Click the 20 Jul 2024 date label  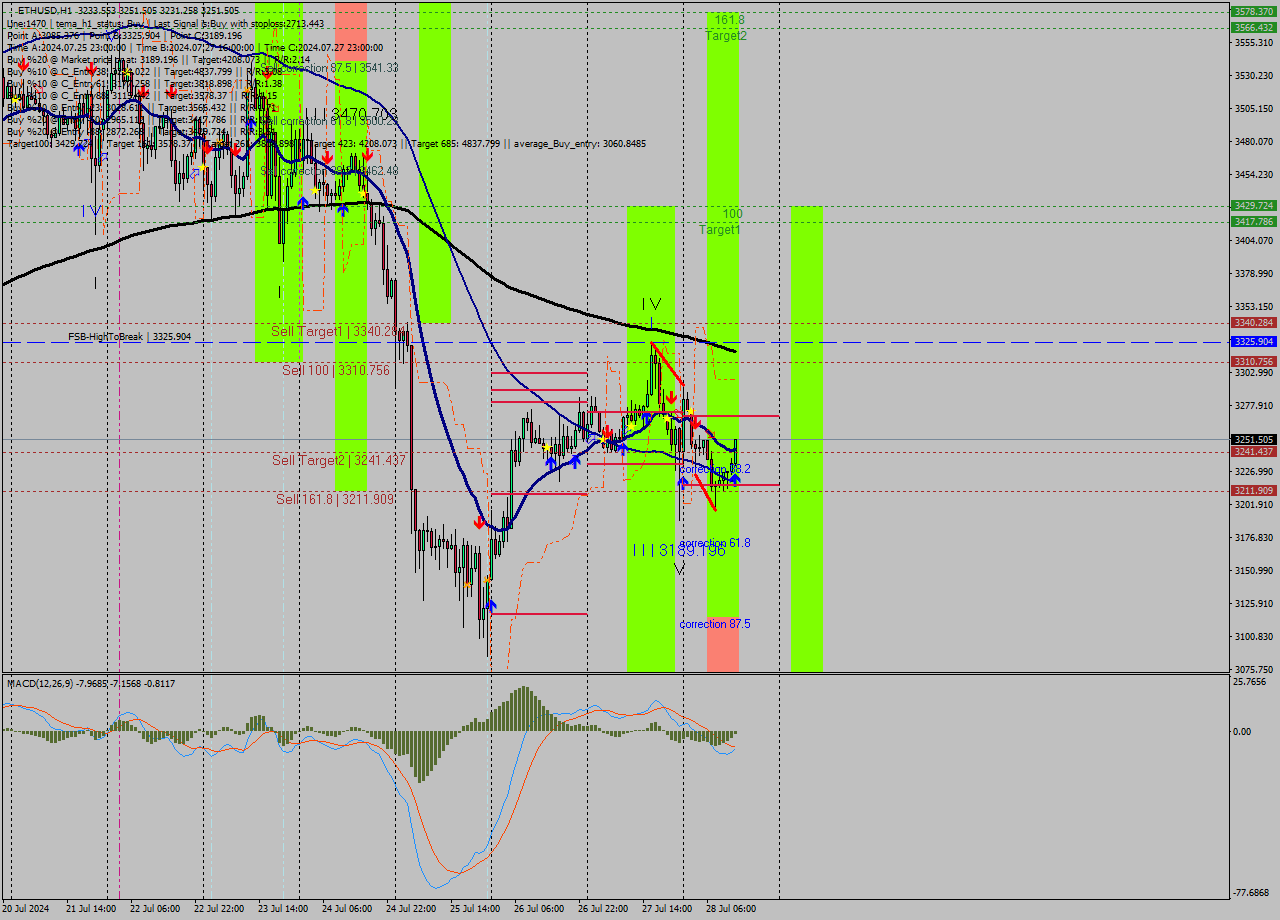click(24, 909)
